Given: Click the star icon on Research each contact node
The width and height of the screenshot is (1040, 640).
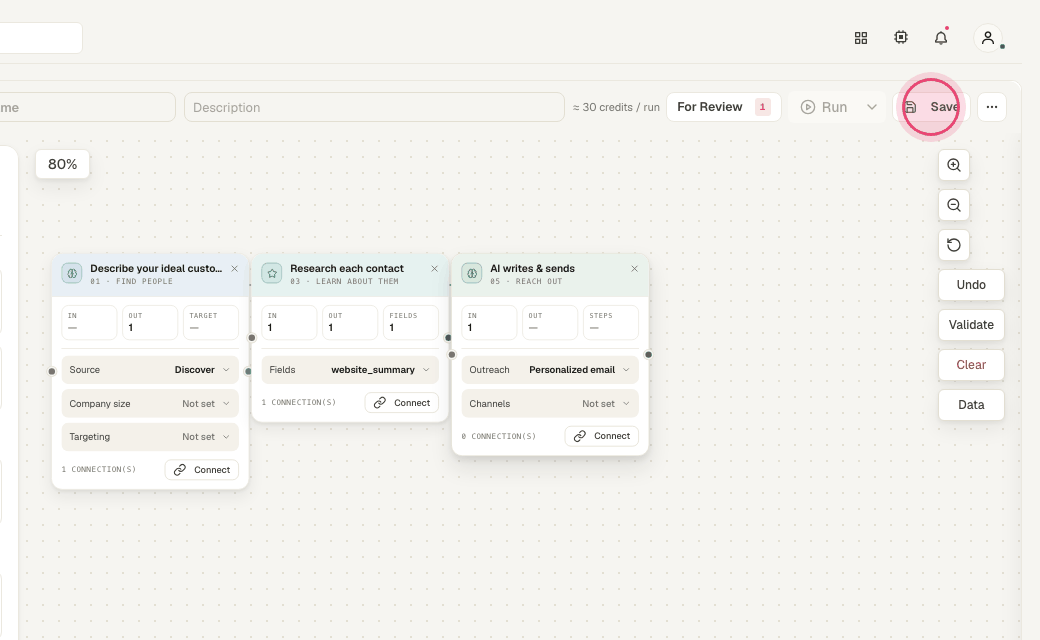Looking at the screenshot, I should 272,273.
